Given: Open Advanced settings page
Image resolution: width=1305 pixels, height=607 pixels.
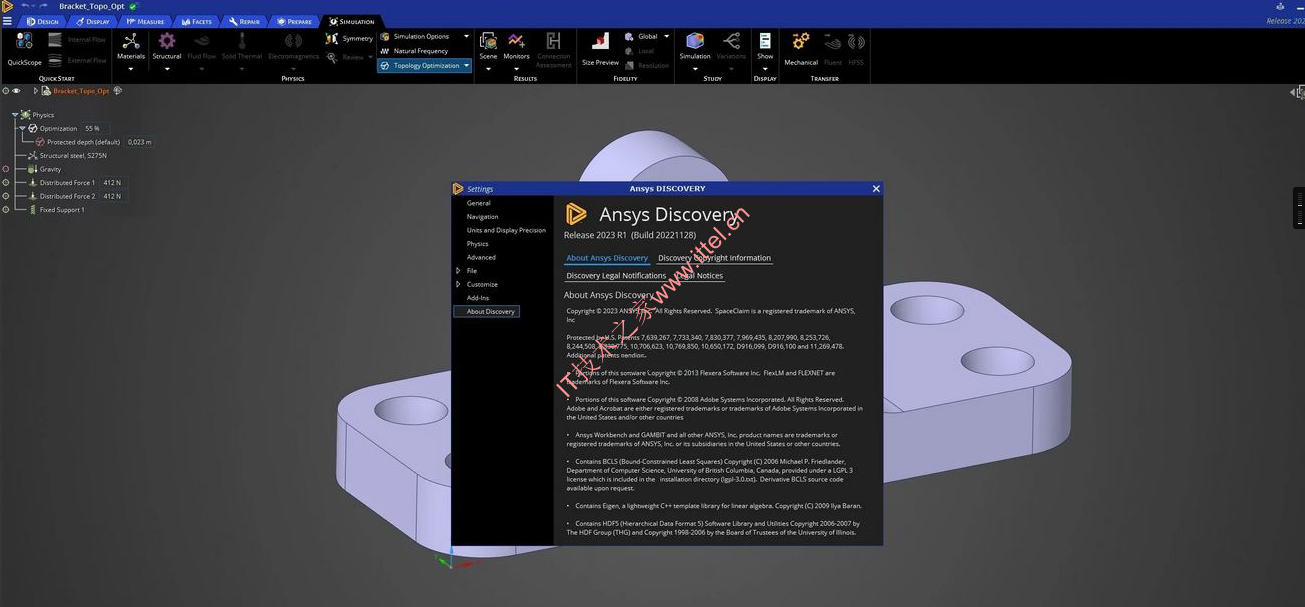Looking at the screenshot, I should (481, 257).
